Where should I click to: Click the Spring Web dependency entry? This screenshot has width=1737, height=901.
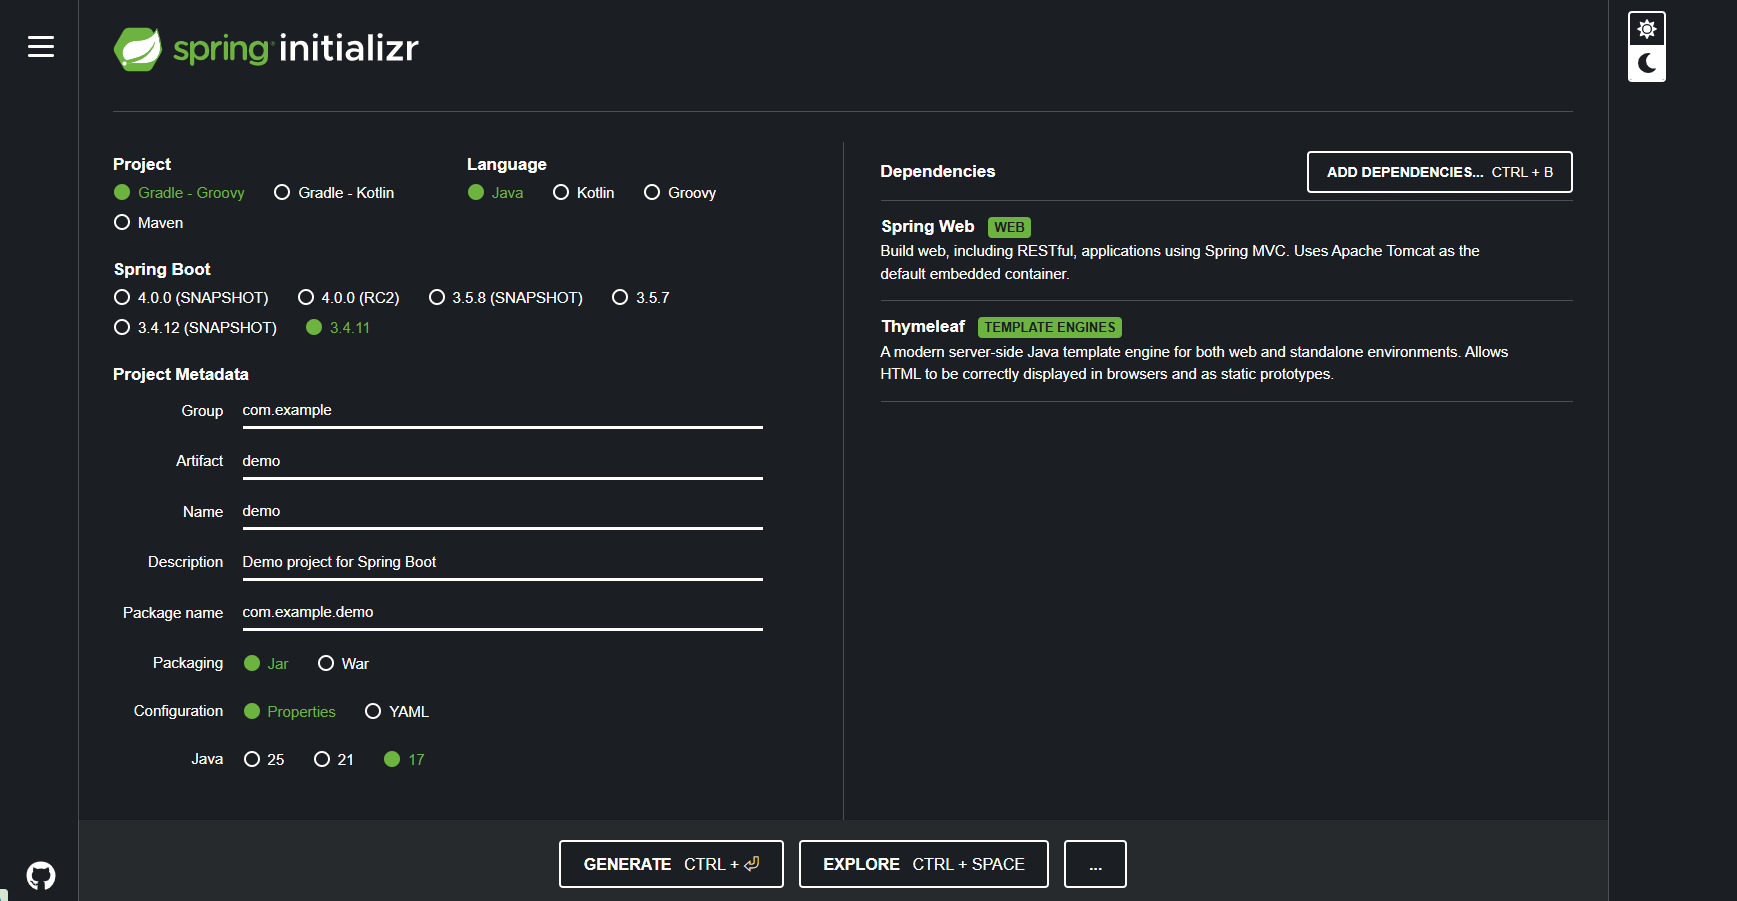(x=1226, y=250)
